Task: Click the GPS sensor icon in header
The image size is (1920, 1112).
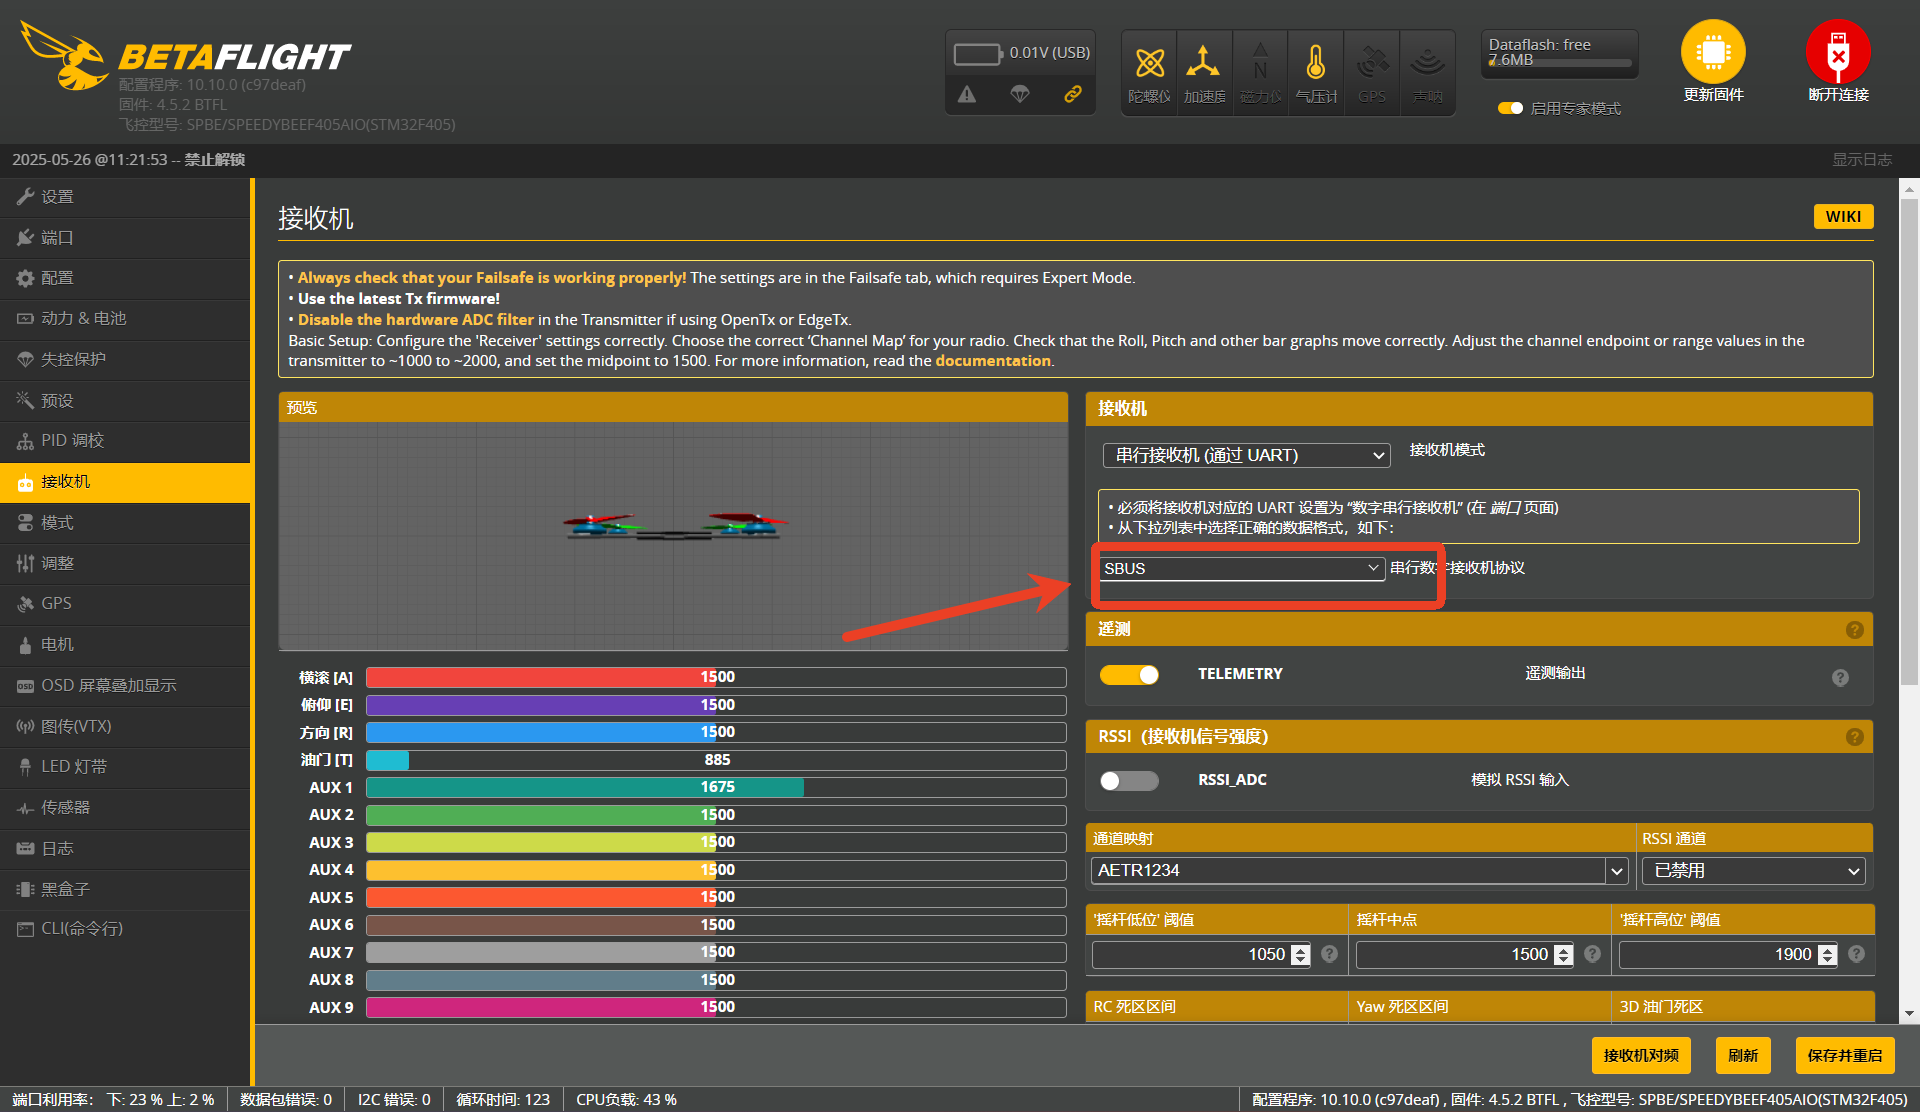Action: 1372,64
